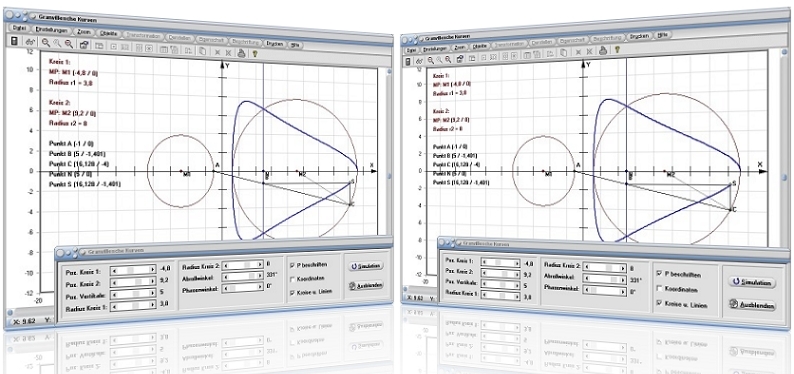Click the printer icon in right window toolbar
794x374 pixels.
(x=603, y=50)
